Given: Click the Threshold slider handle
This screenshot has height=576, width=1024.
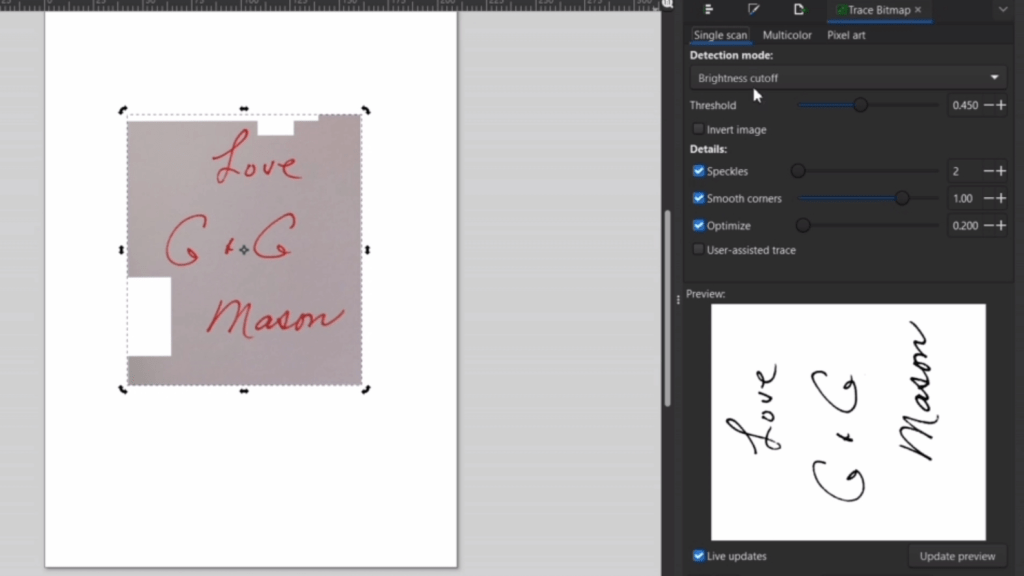Looking at the screenshot, I should pyautogui.click(x=860, y=105).
